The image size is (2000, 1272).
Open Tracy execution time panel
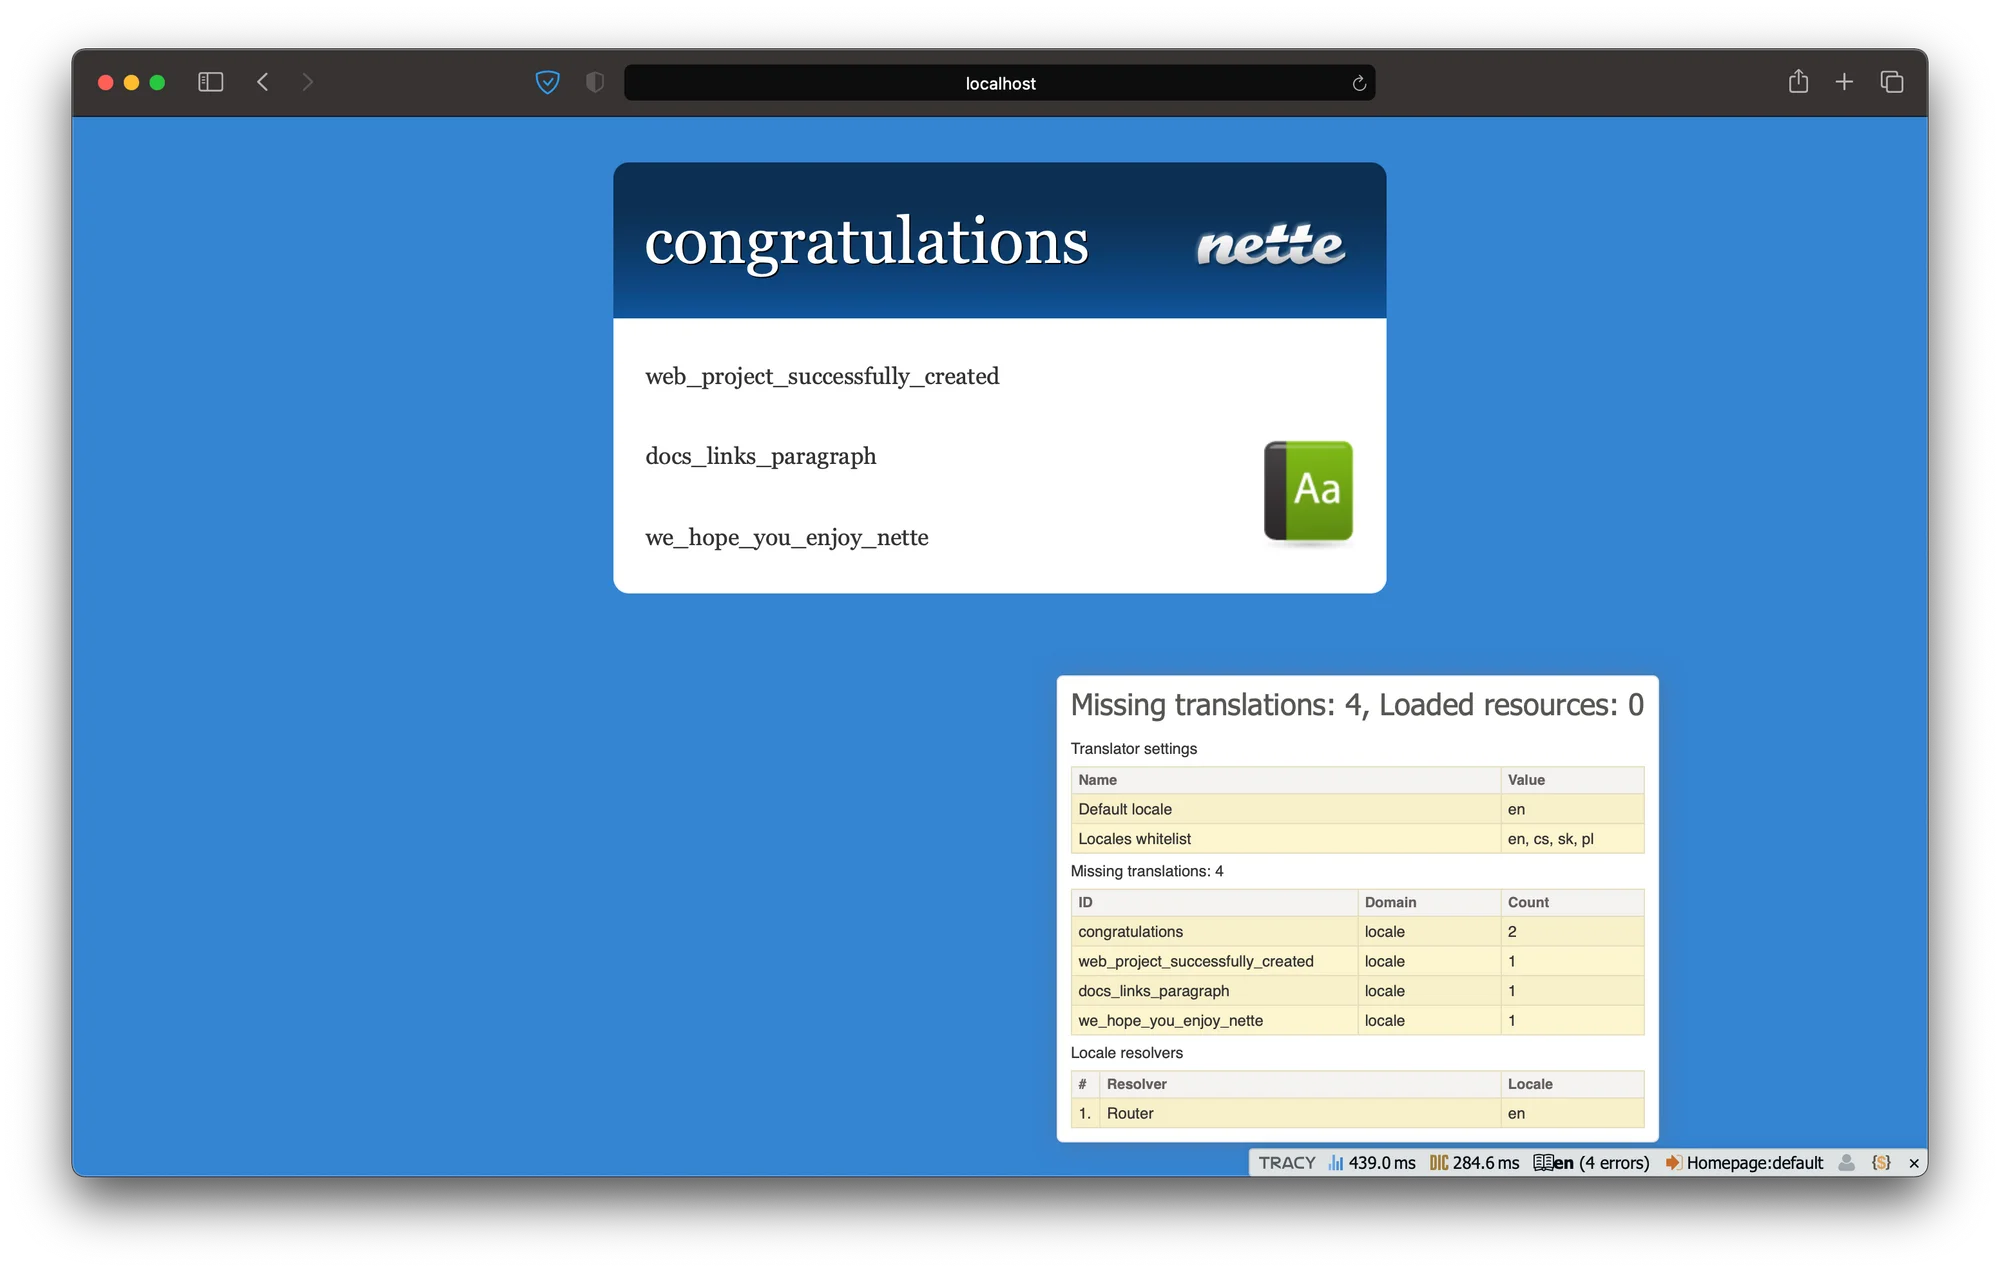pos(1372,1163)
